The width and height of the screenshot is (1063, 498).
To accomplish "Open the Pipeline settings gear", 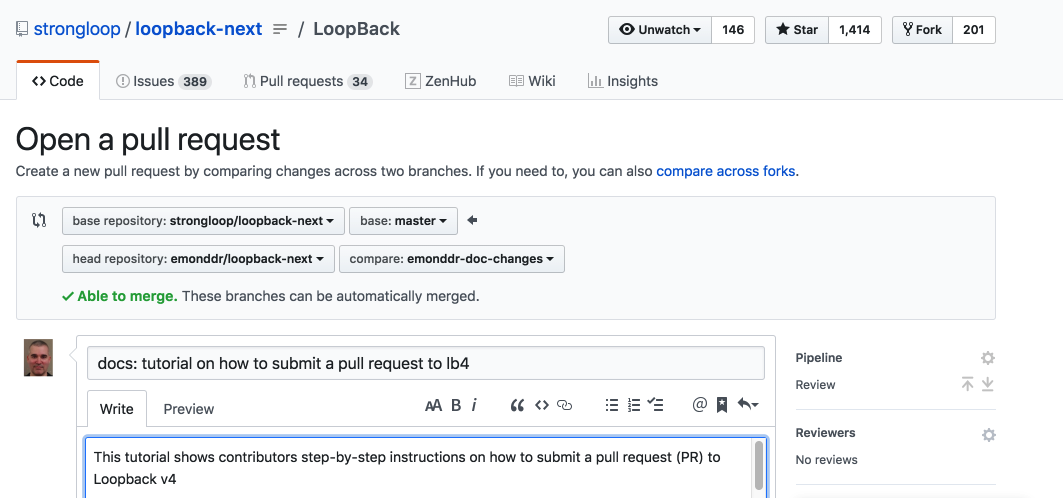I will [x=988, y=358].
